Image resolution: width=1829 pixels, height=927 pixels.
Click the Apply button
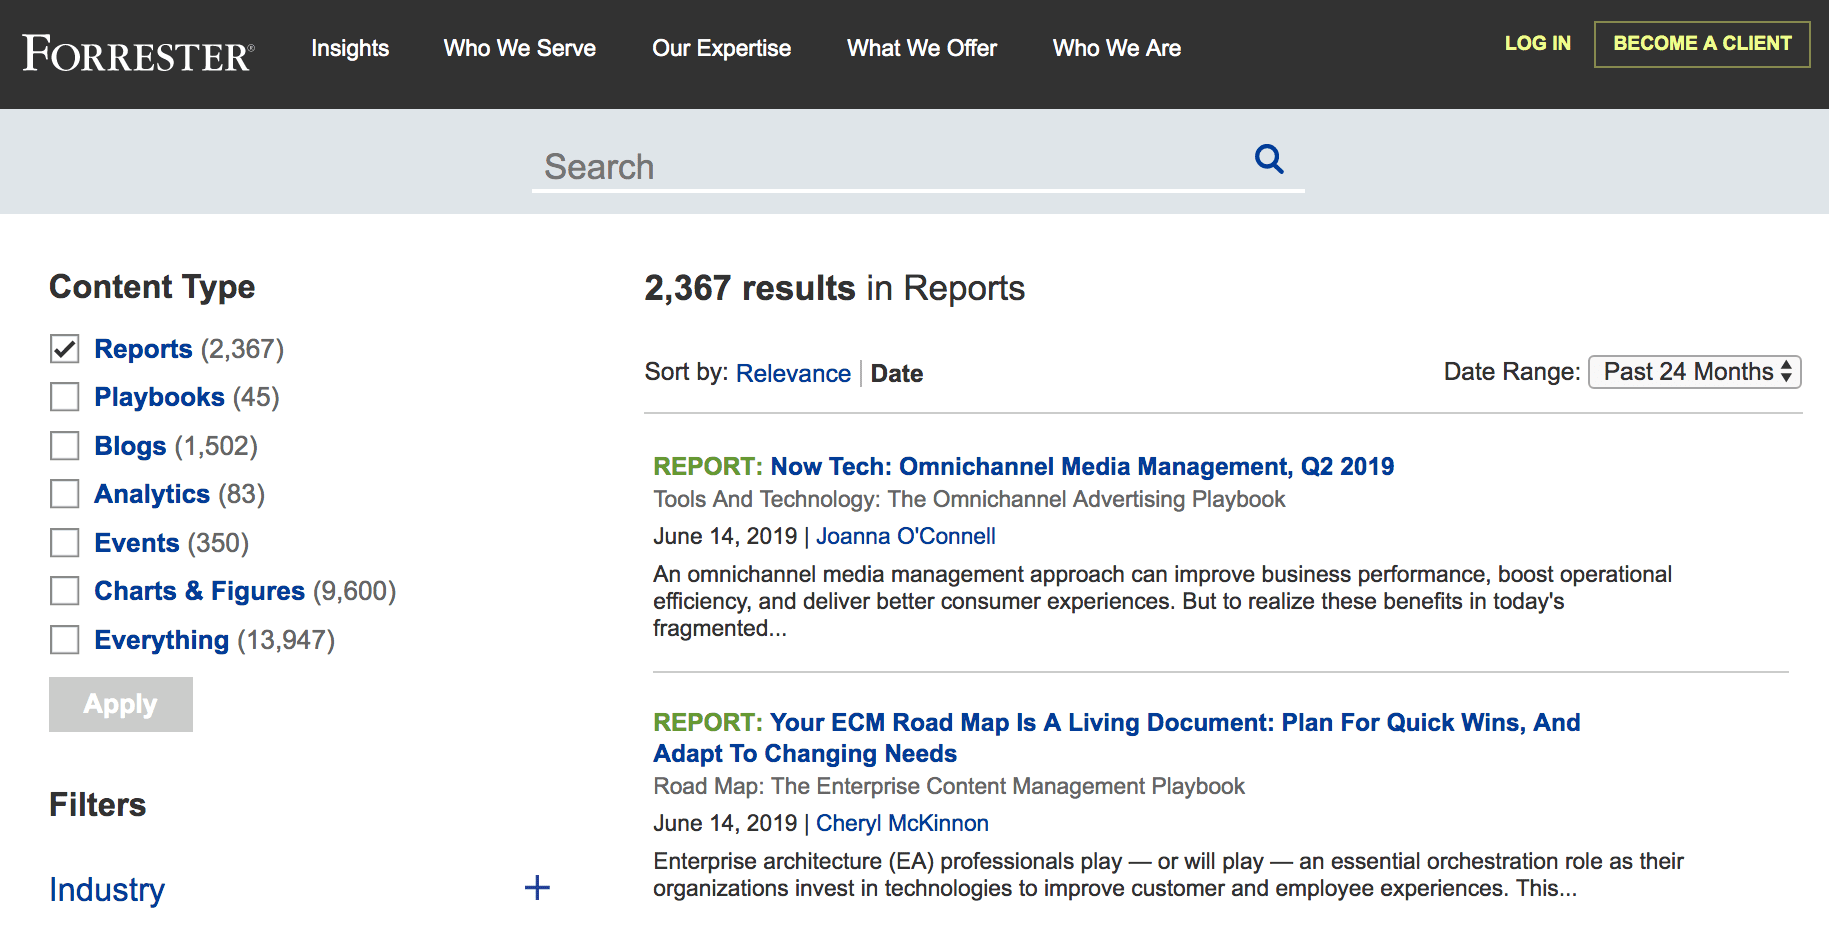coord(121,704)
